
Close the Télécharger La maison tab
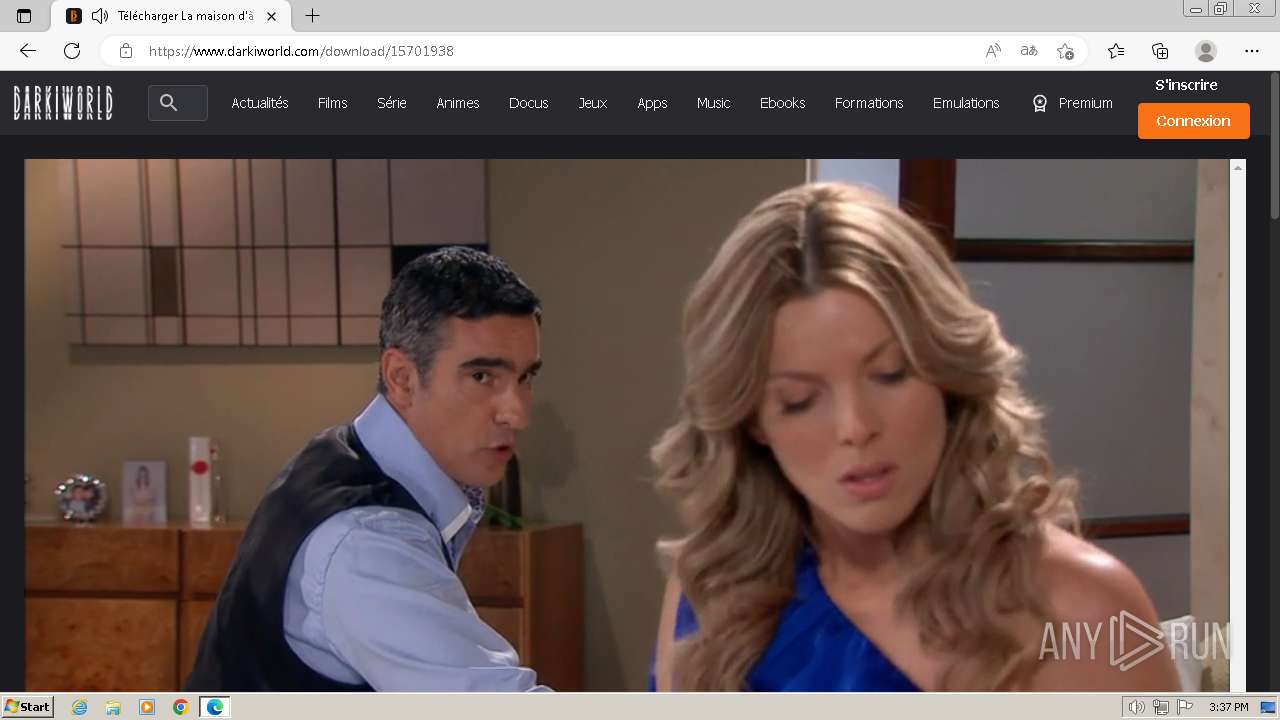(271, 16)
